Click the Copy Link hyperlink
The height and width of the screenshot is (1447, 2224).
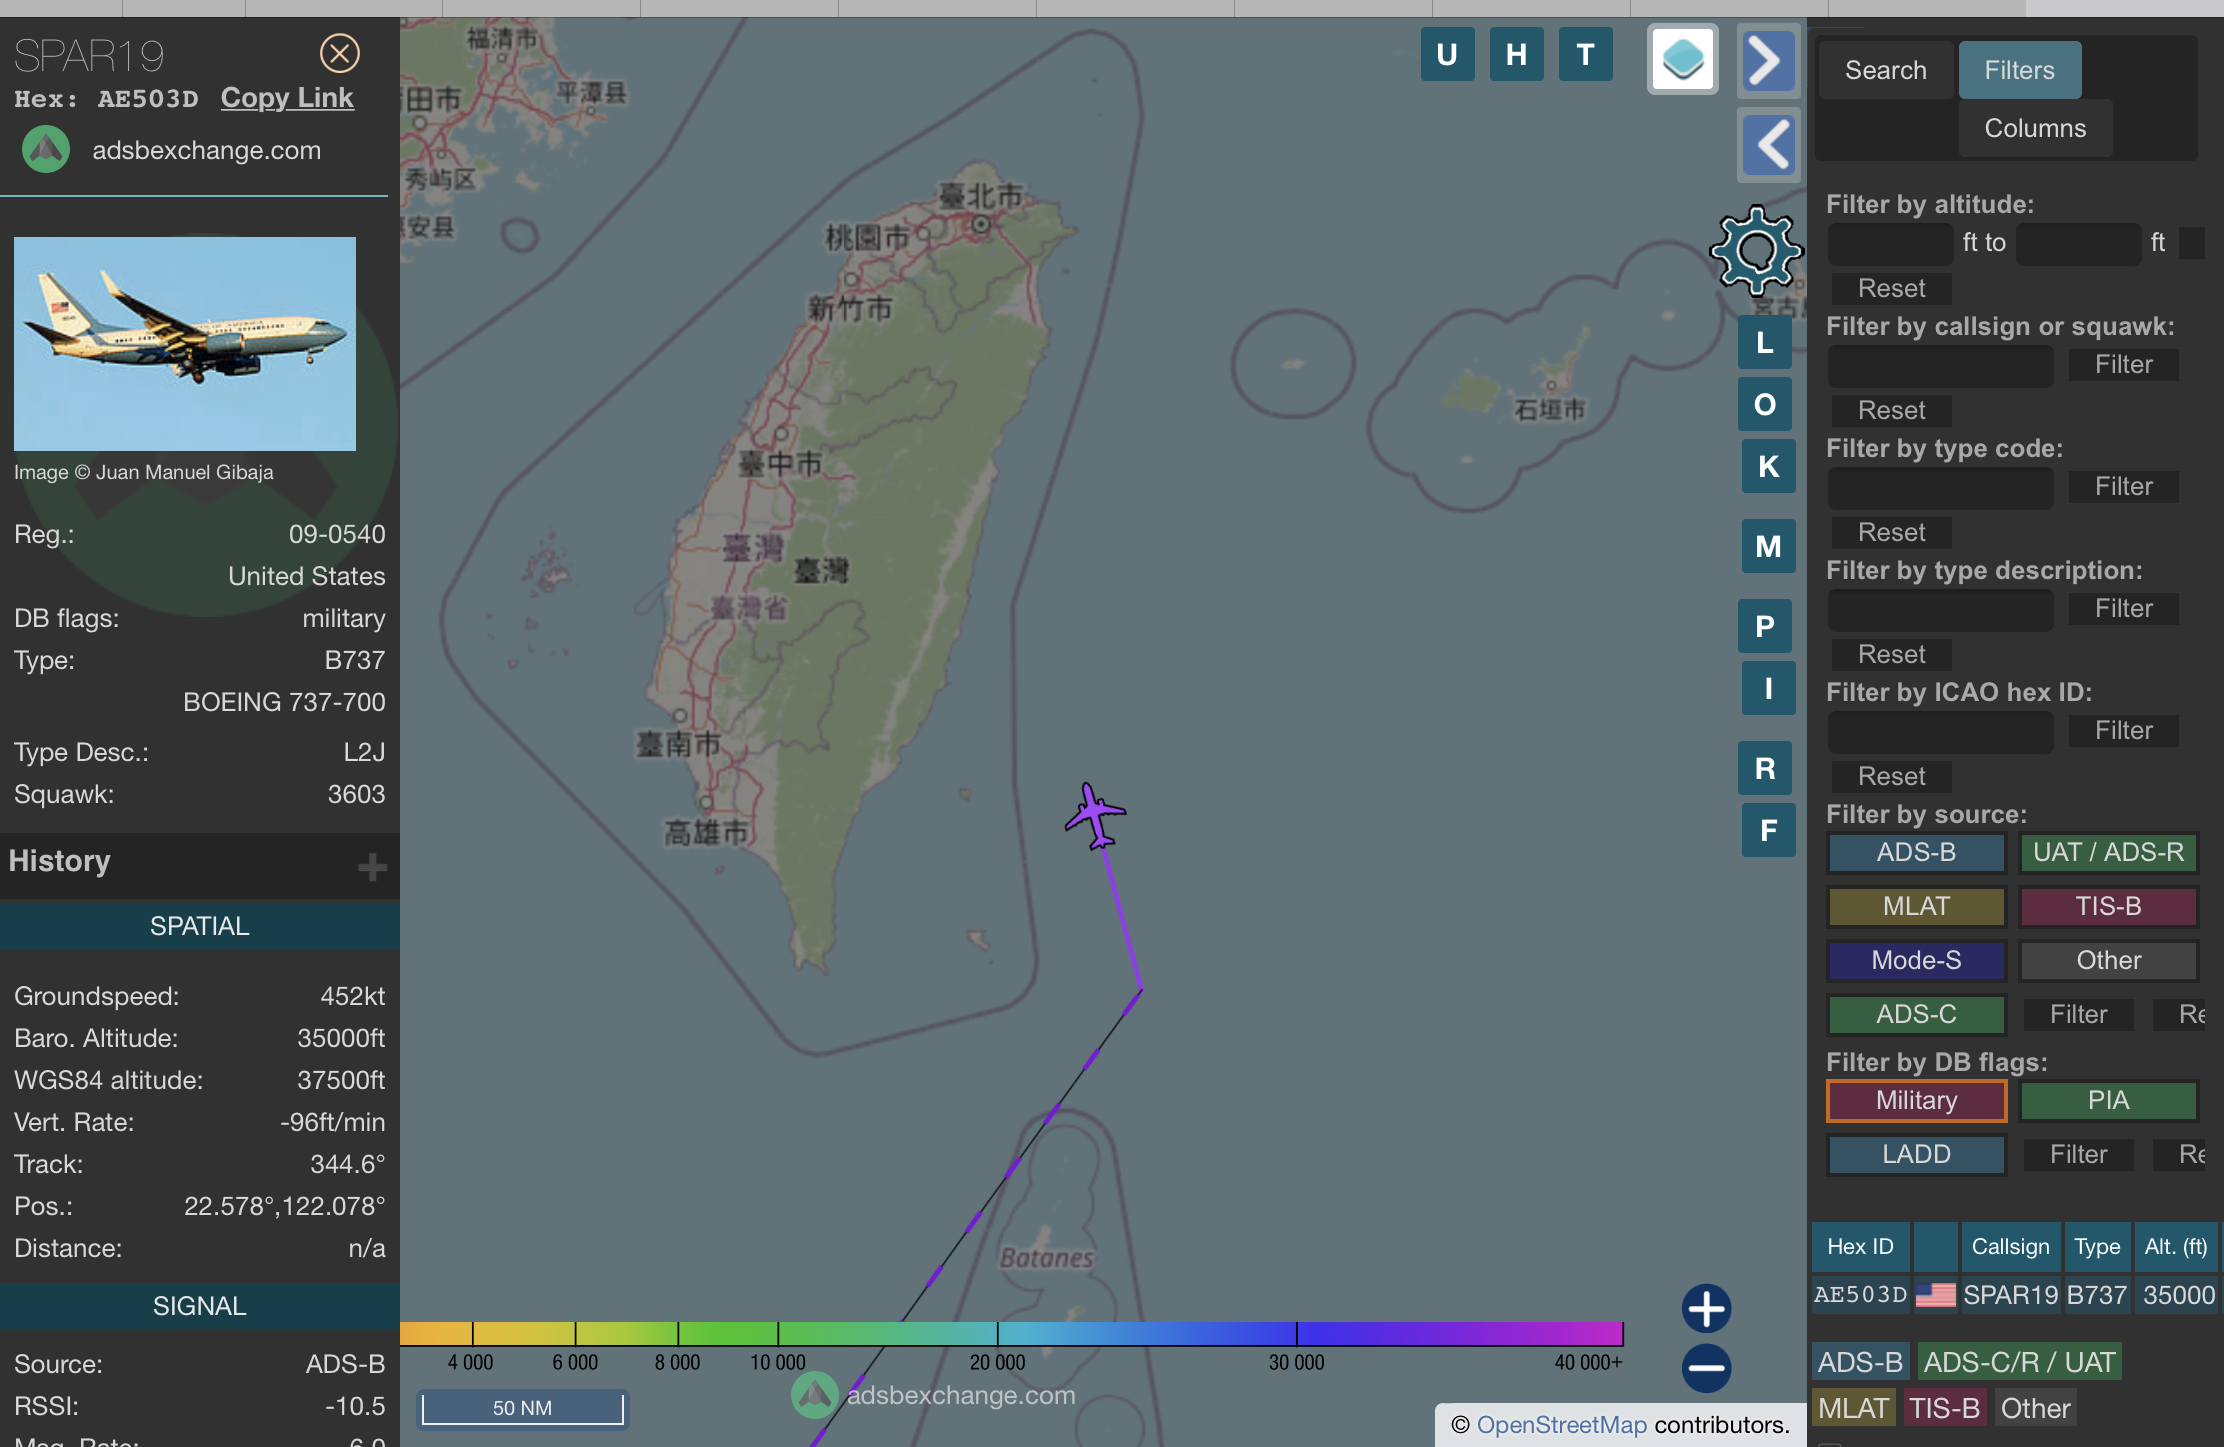point(287,98)
